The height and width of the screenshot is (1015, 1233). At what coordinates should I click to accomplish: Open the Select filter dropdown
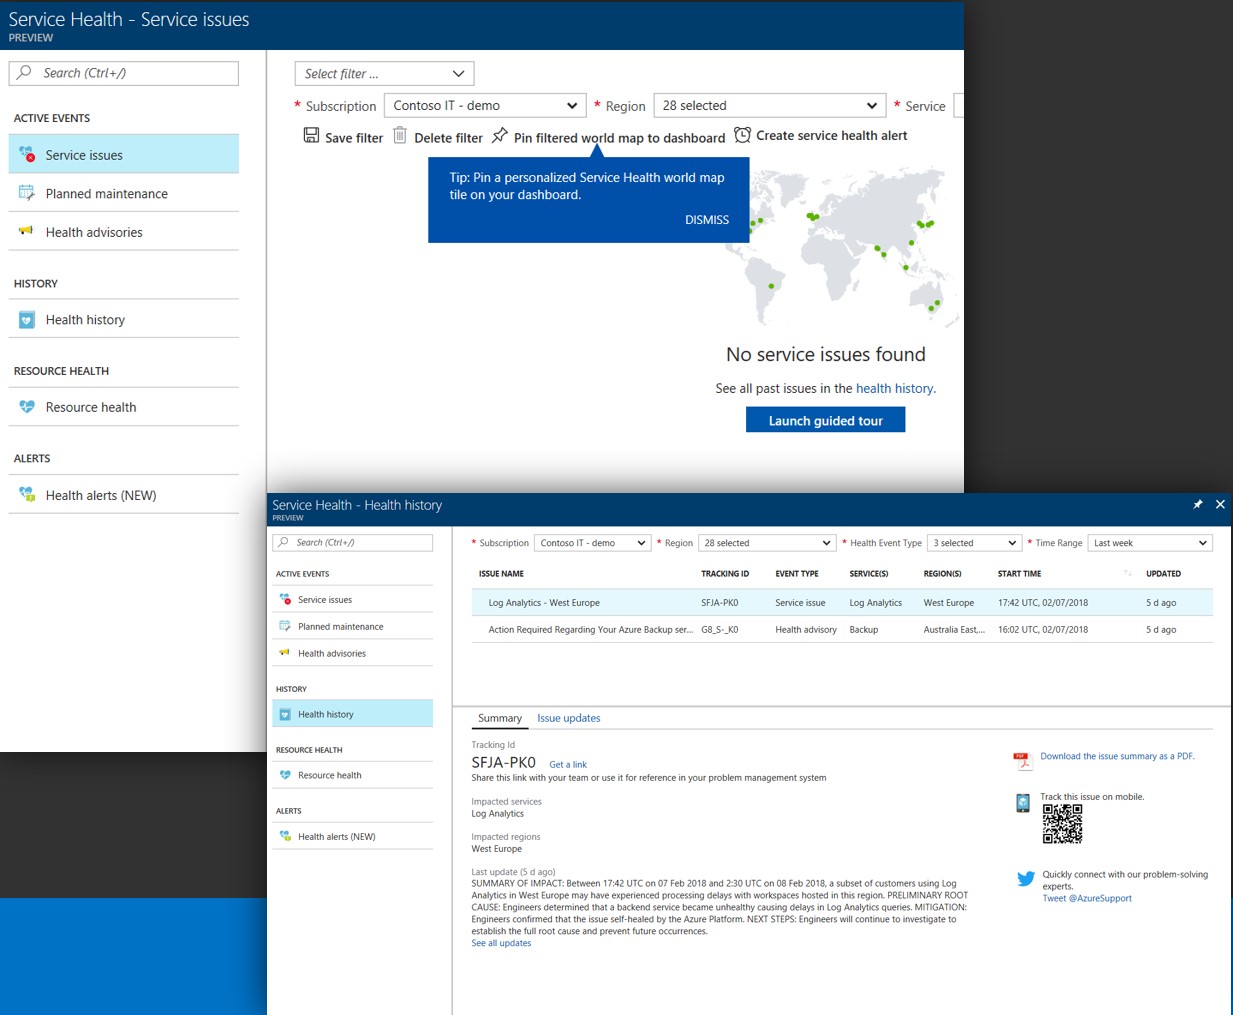(384, 74)
